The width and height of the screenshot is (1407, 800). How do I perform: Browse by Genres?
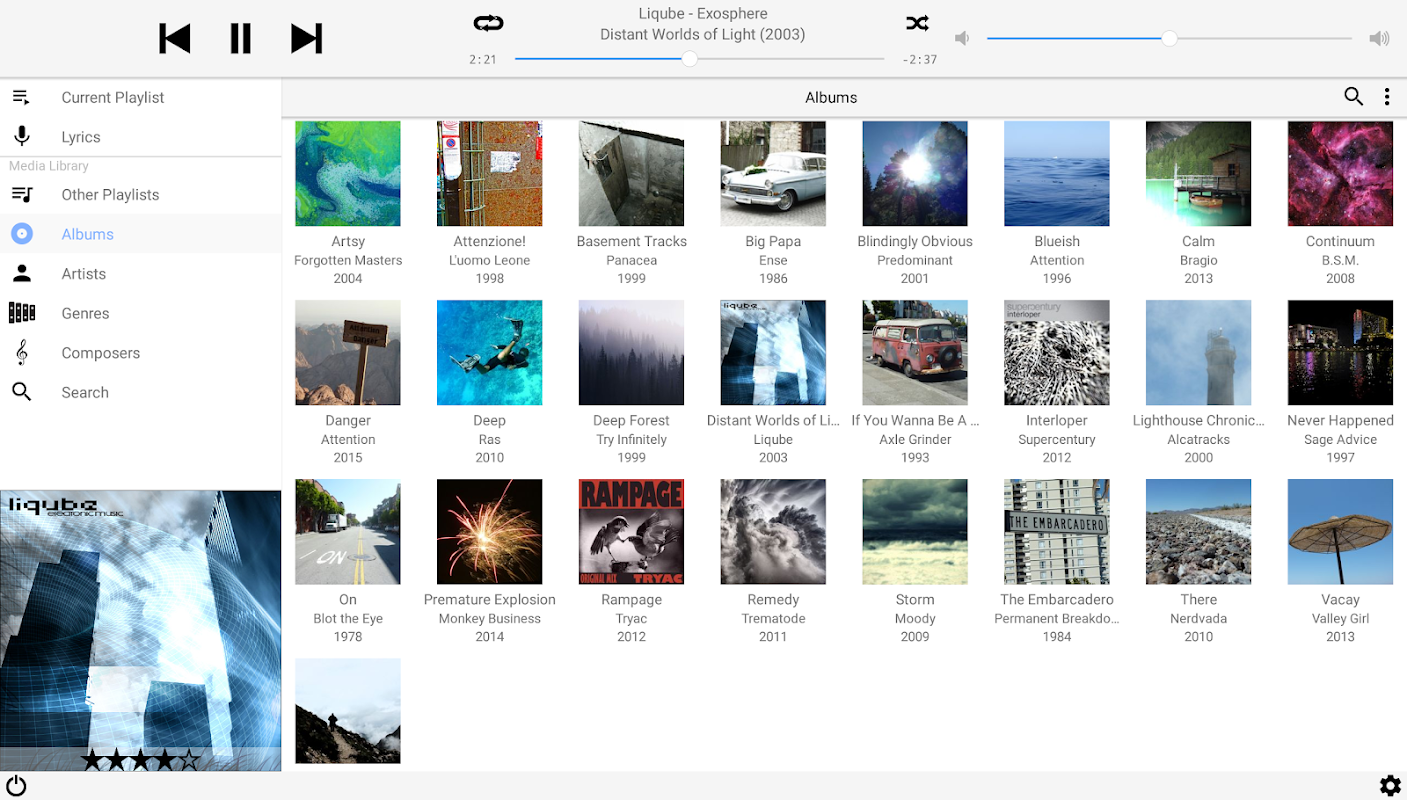tap(140, 313)
